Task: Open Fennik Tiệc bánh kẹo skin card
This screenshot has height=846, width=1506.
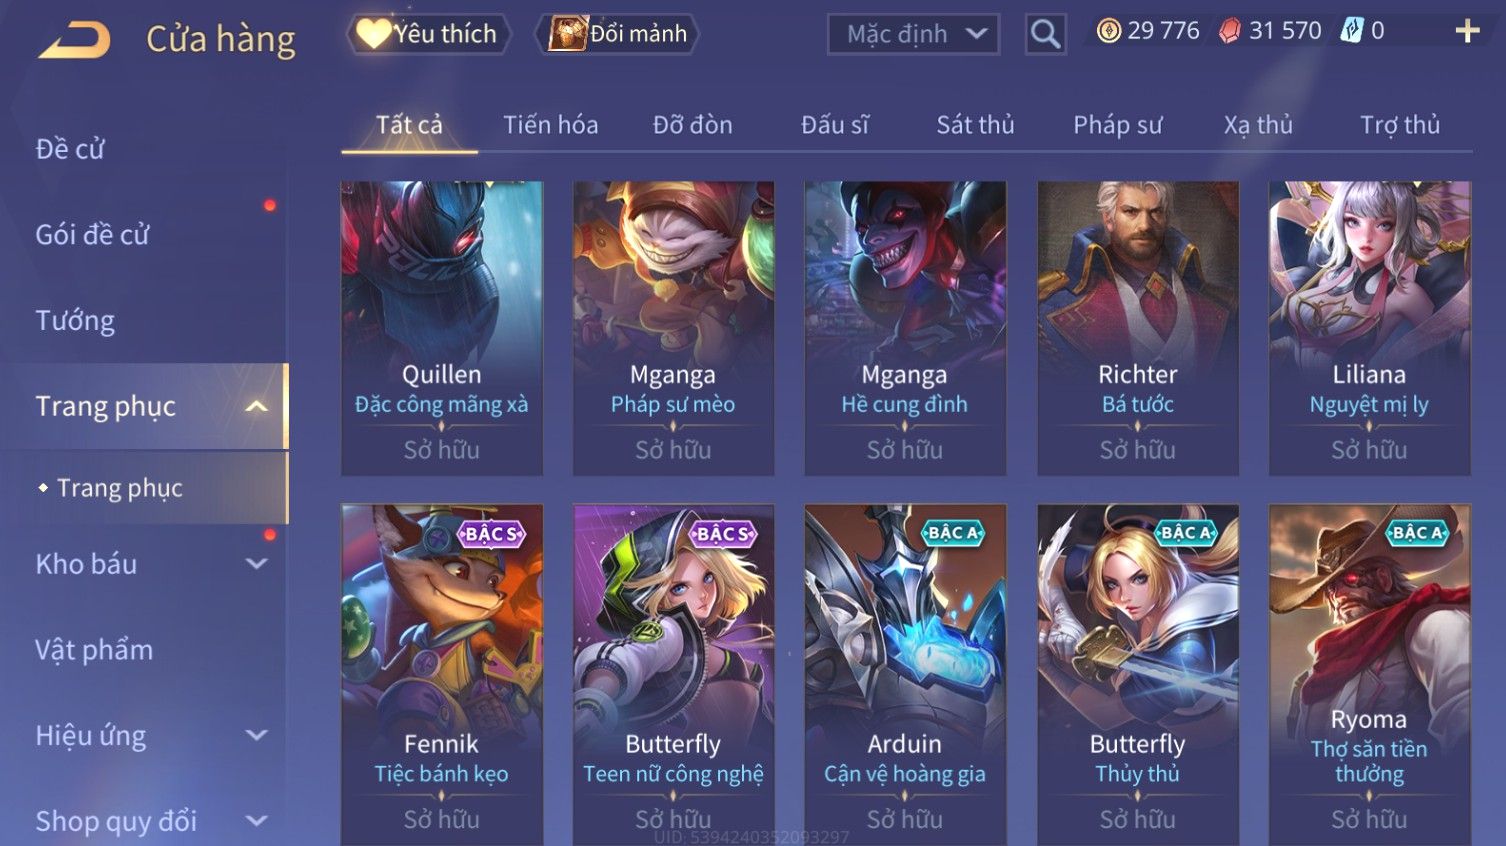Action: coord(442,675)
